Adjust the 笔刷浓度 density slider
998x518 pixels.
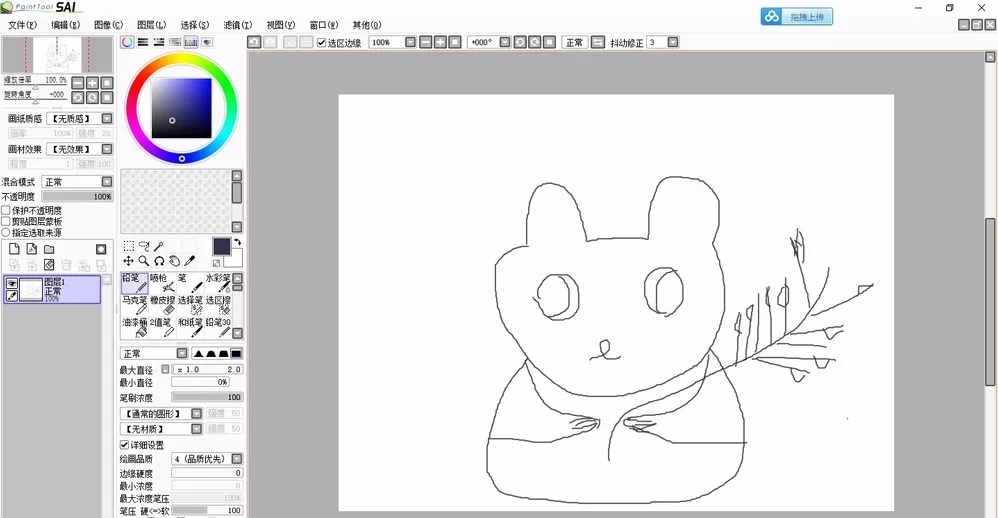(207, 397)
